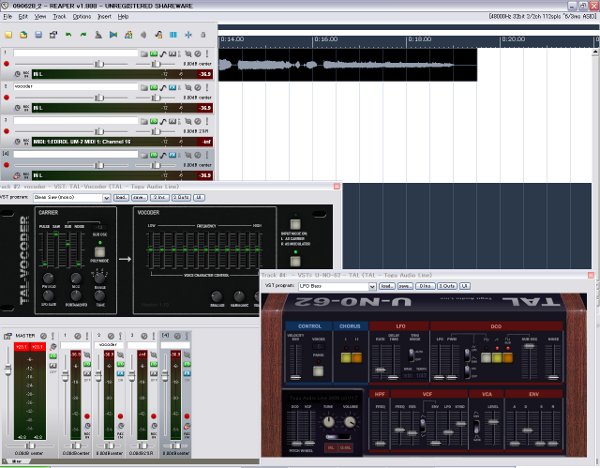Open the U-NO-62 VST program dropdown 'LFO Bass'
Viewport: 600px width, 468px height.
337,286
